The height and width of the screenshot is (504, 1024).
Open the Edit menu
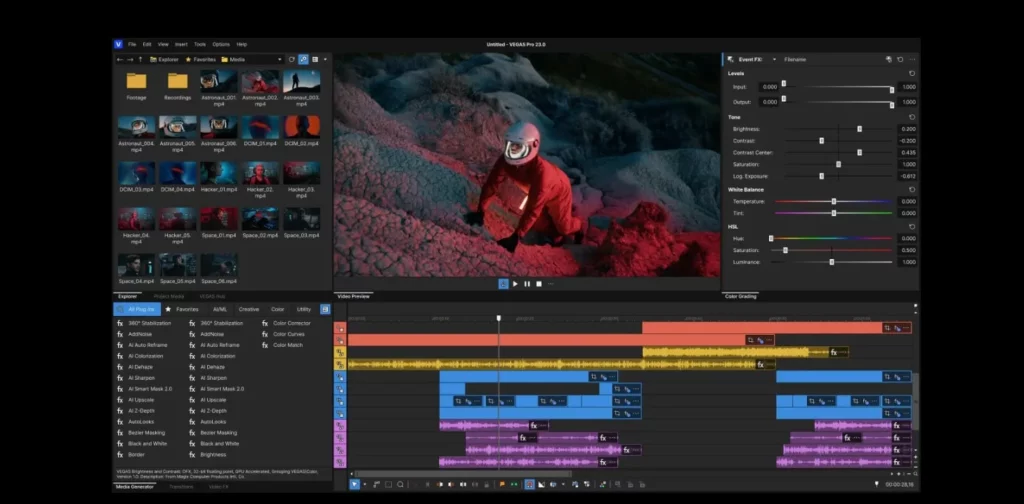click(x=147, y=44)
